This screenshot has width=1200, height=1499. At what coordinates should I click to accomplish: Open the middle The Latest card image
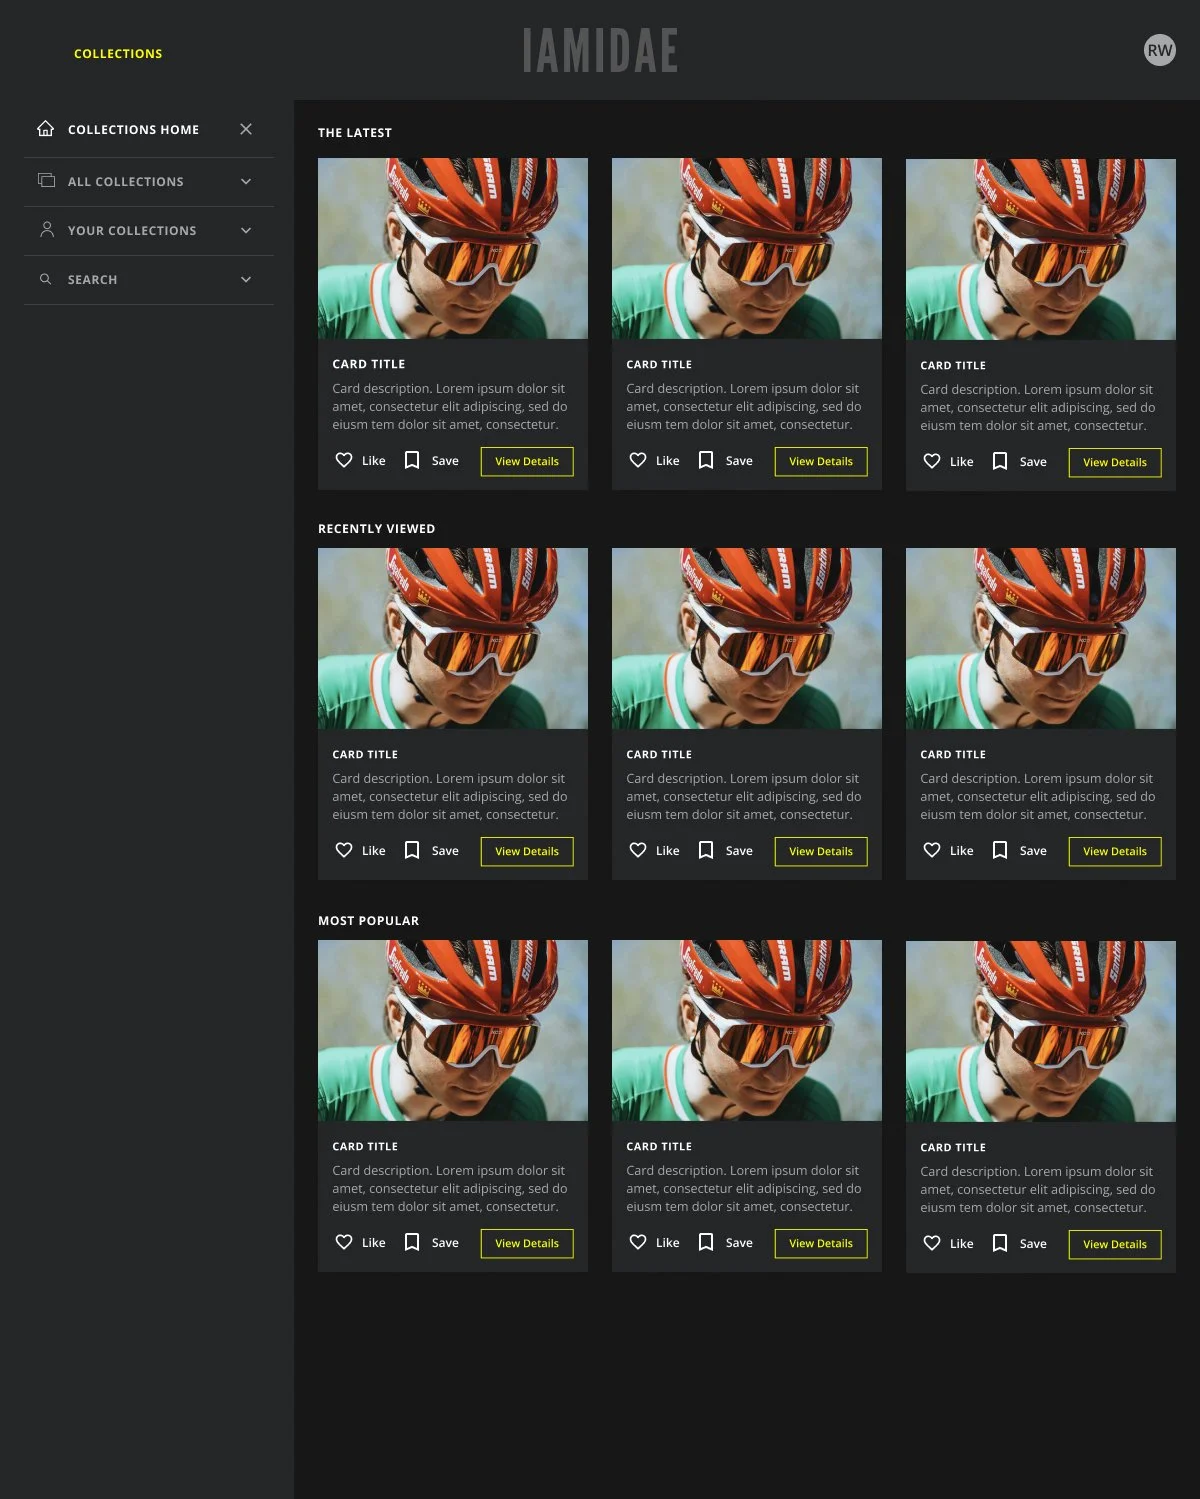[747, 248]
